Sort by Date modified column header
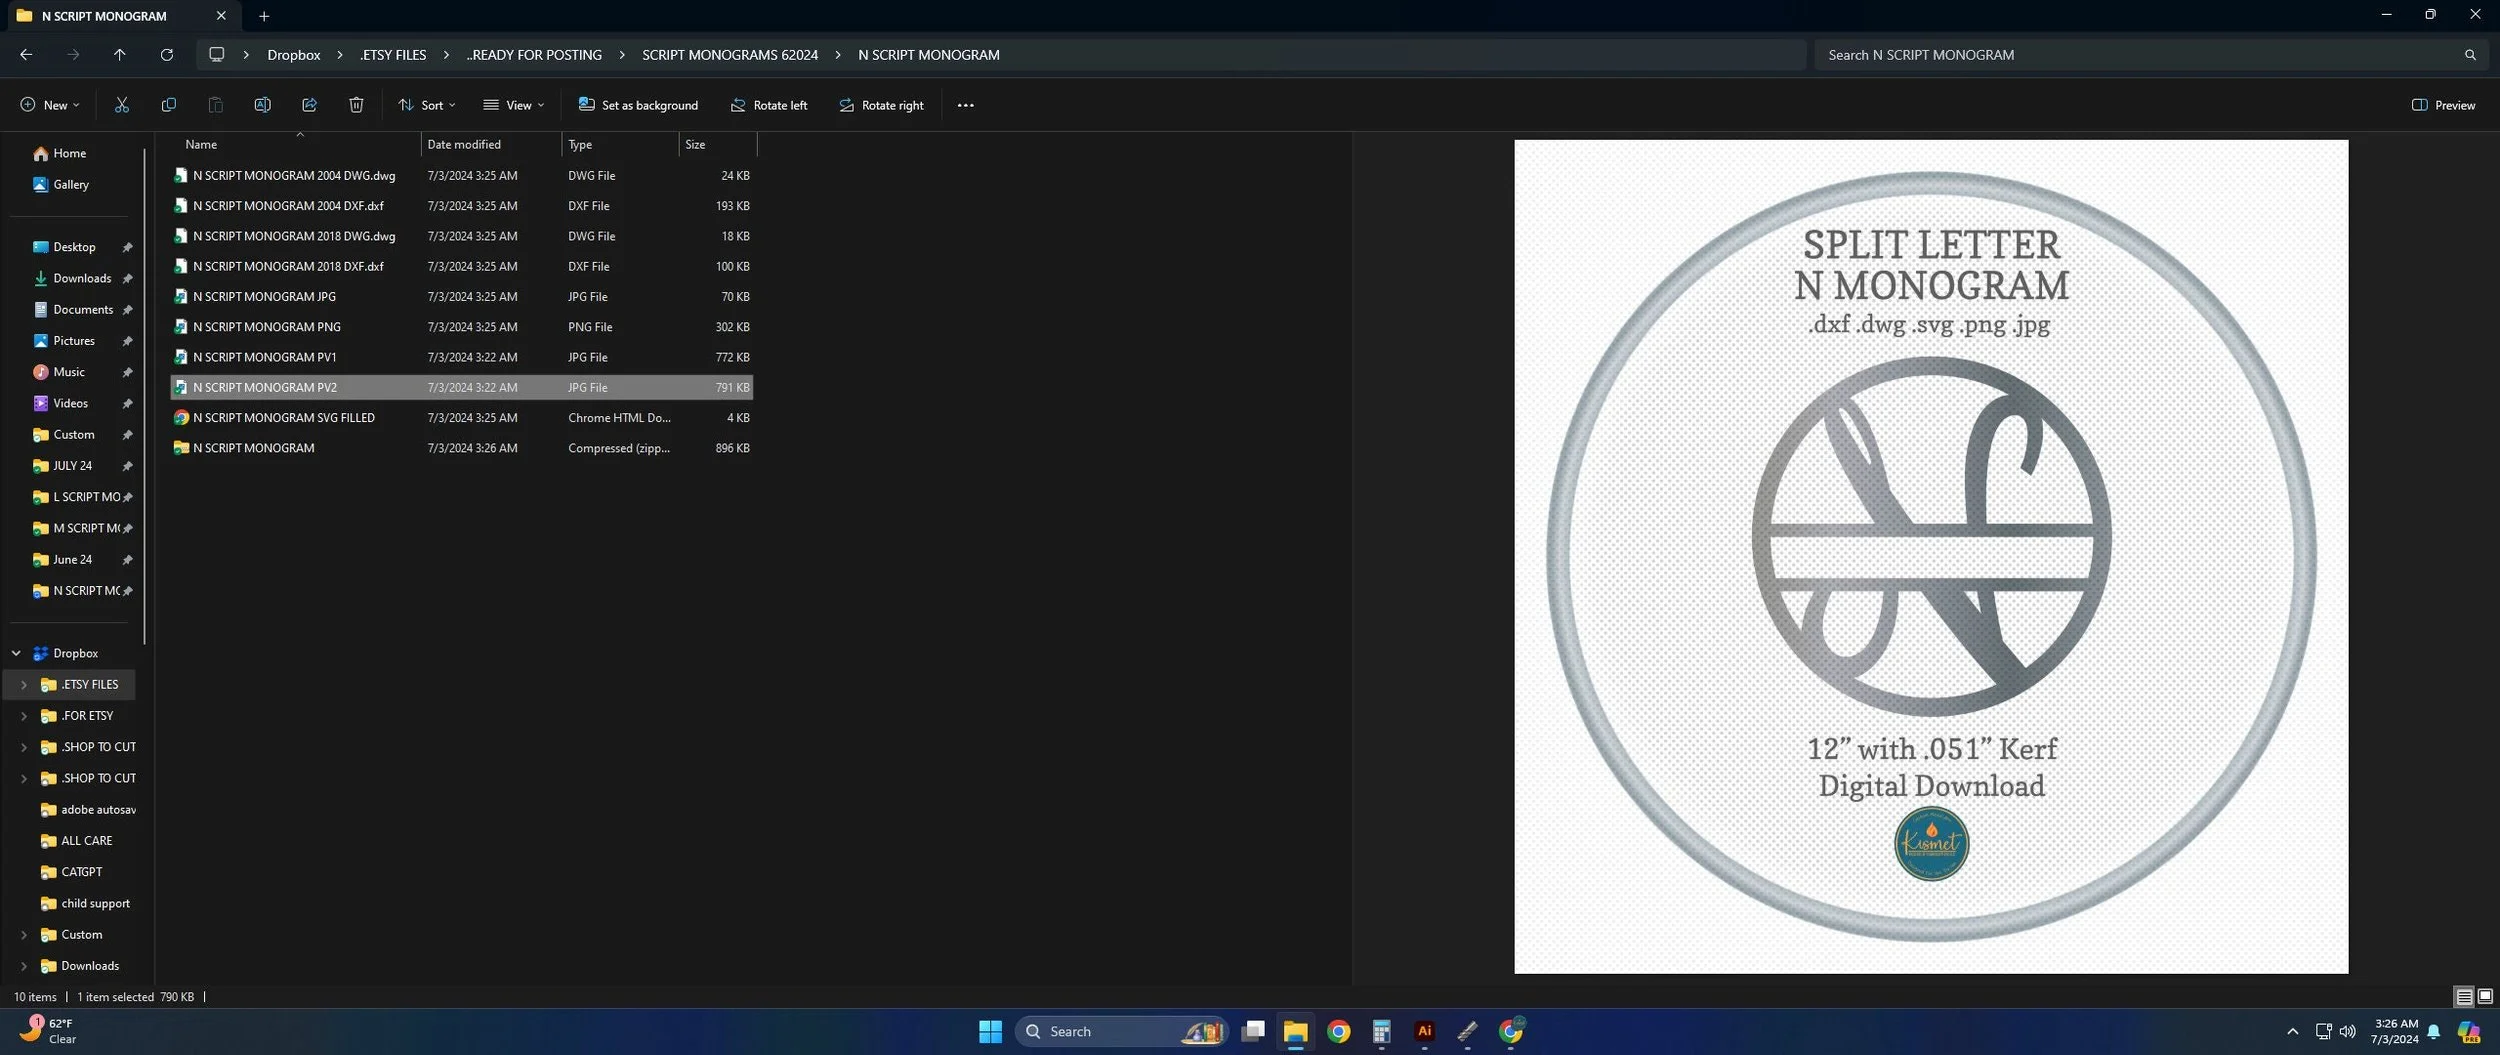The height and width of the screenshot is (1055, 2500). tap(491, 144)
